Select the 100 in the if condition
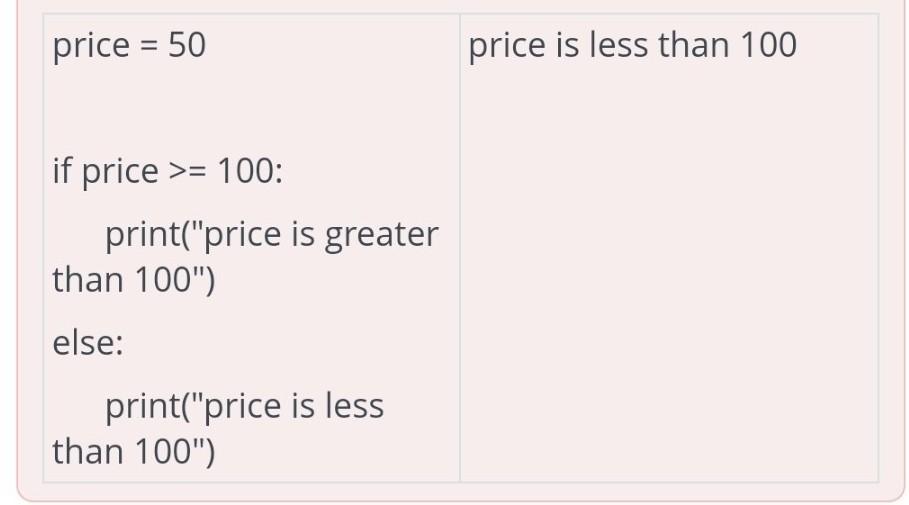 pos(243,171)
